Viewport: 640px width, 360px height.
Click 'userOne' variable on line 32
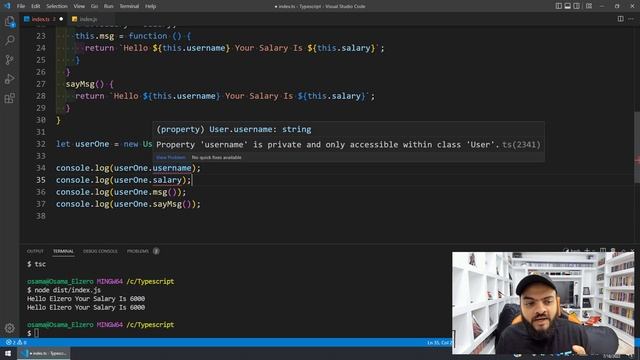[92, 144]
